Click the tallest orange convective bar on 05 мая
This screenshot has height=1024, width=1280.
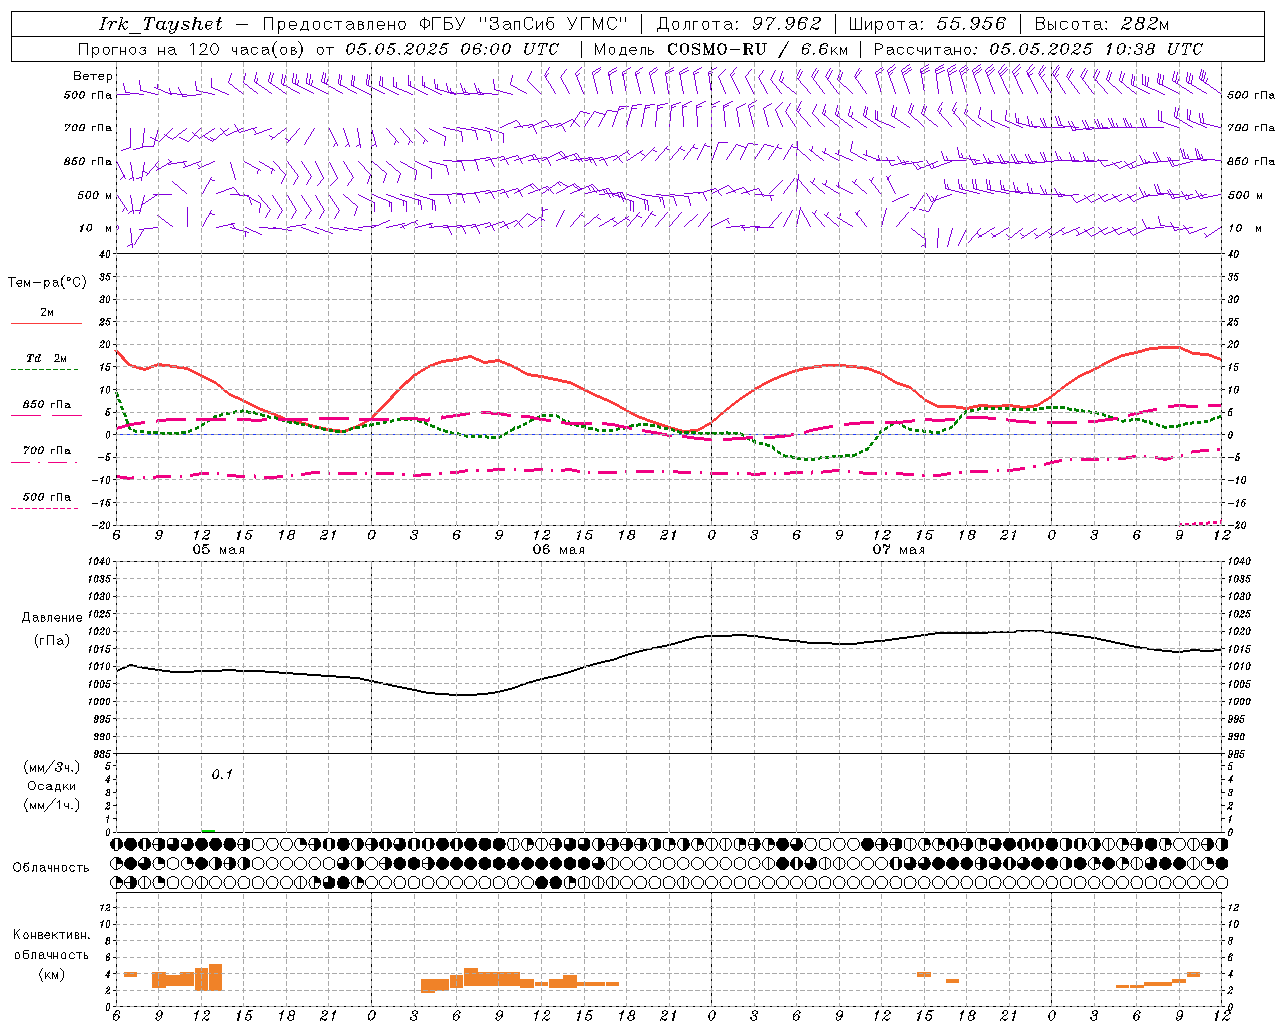[215, 977]
